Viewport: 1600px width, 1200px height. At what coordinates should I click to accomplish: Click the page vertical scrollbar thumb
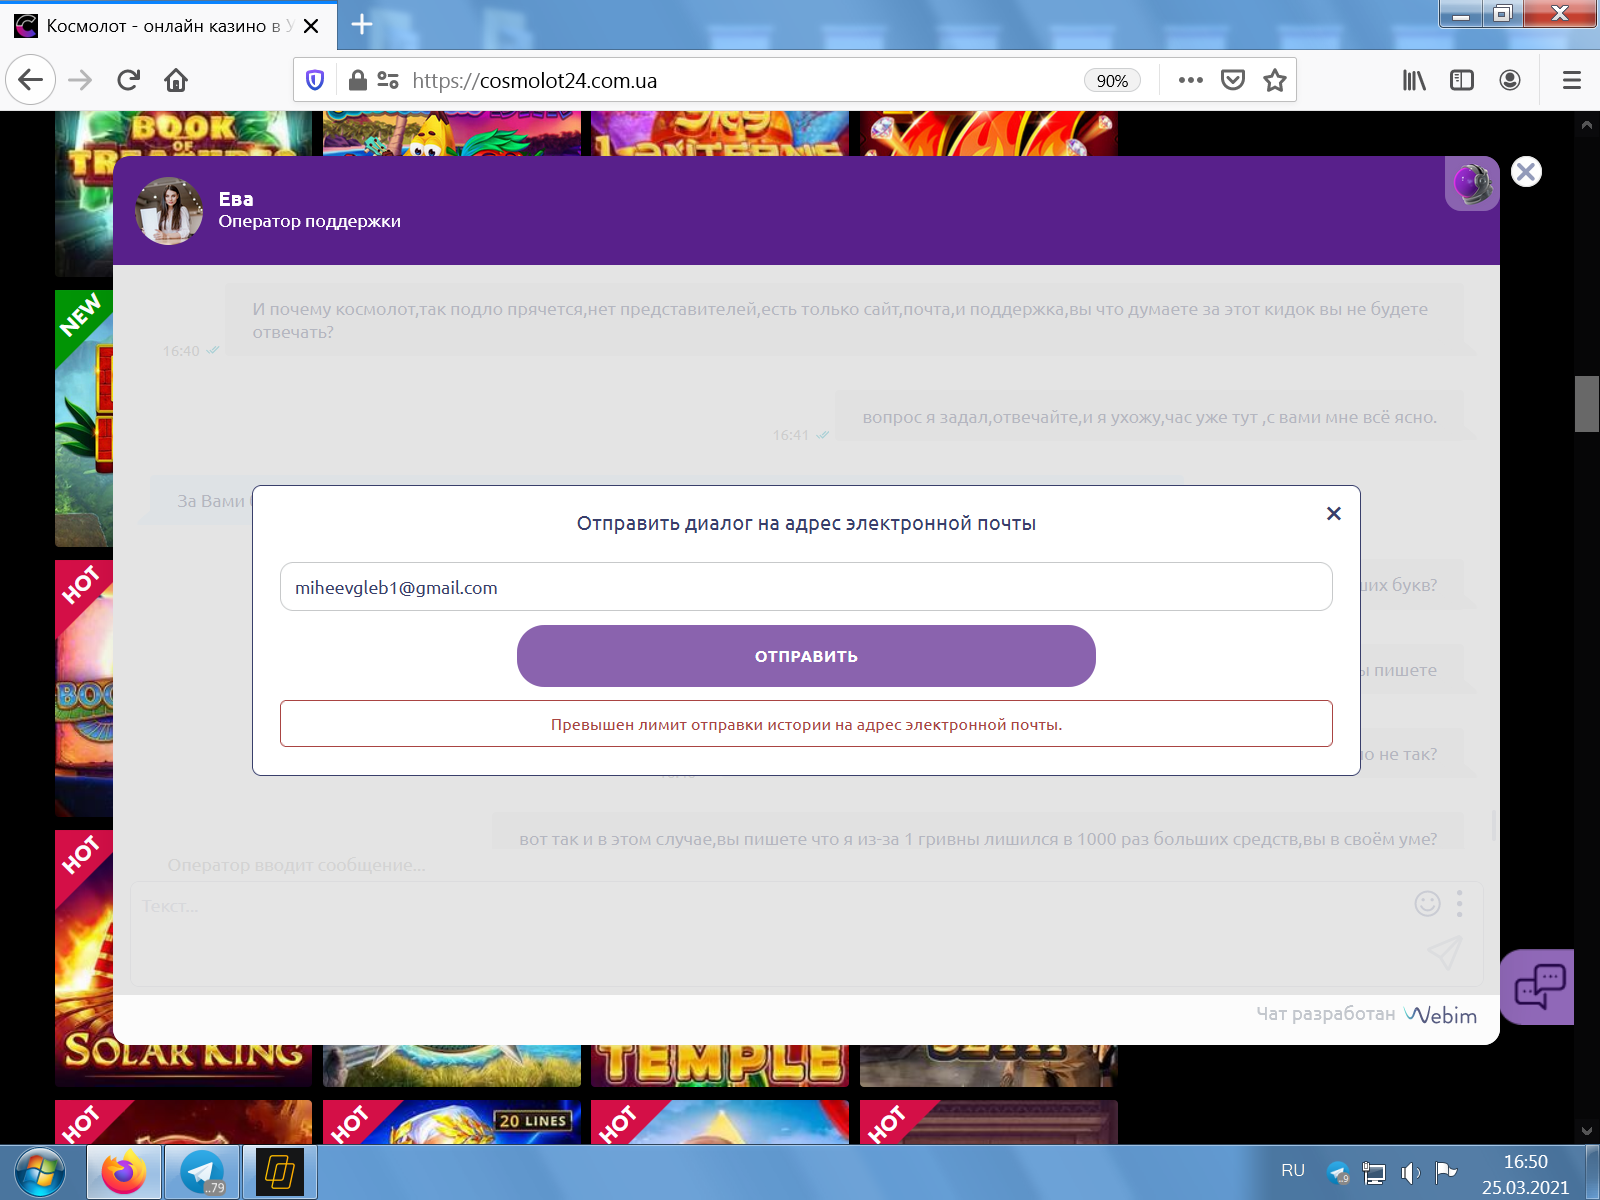point(1587,404)
